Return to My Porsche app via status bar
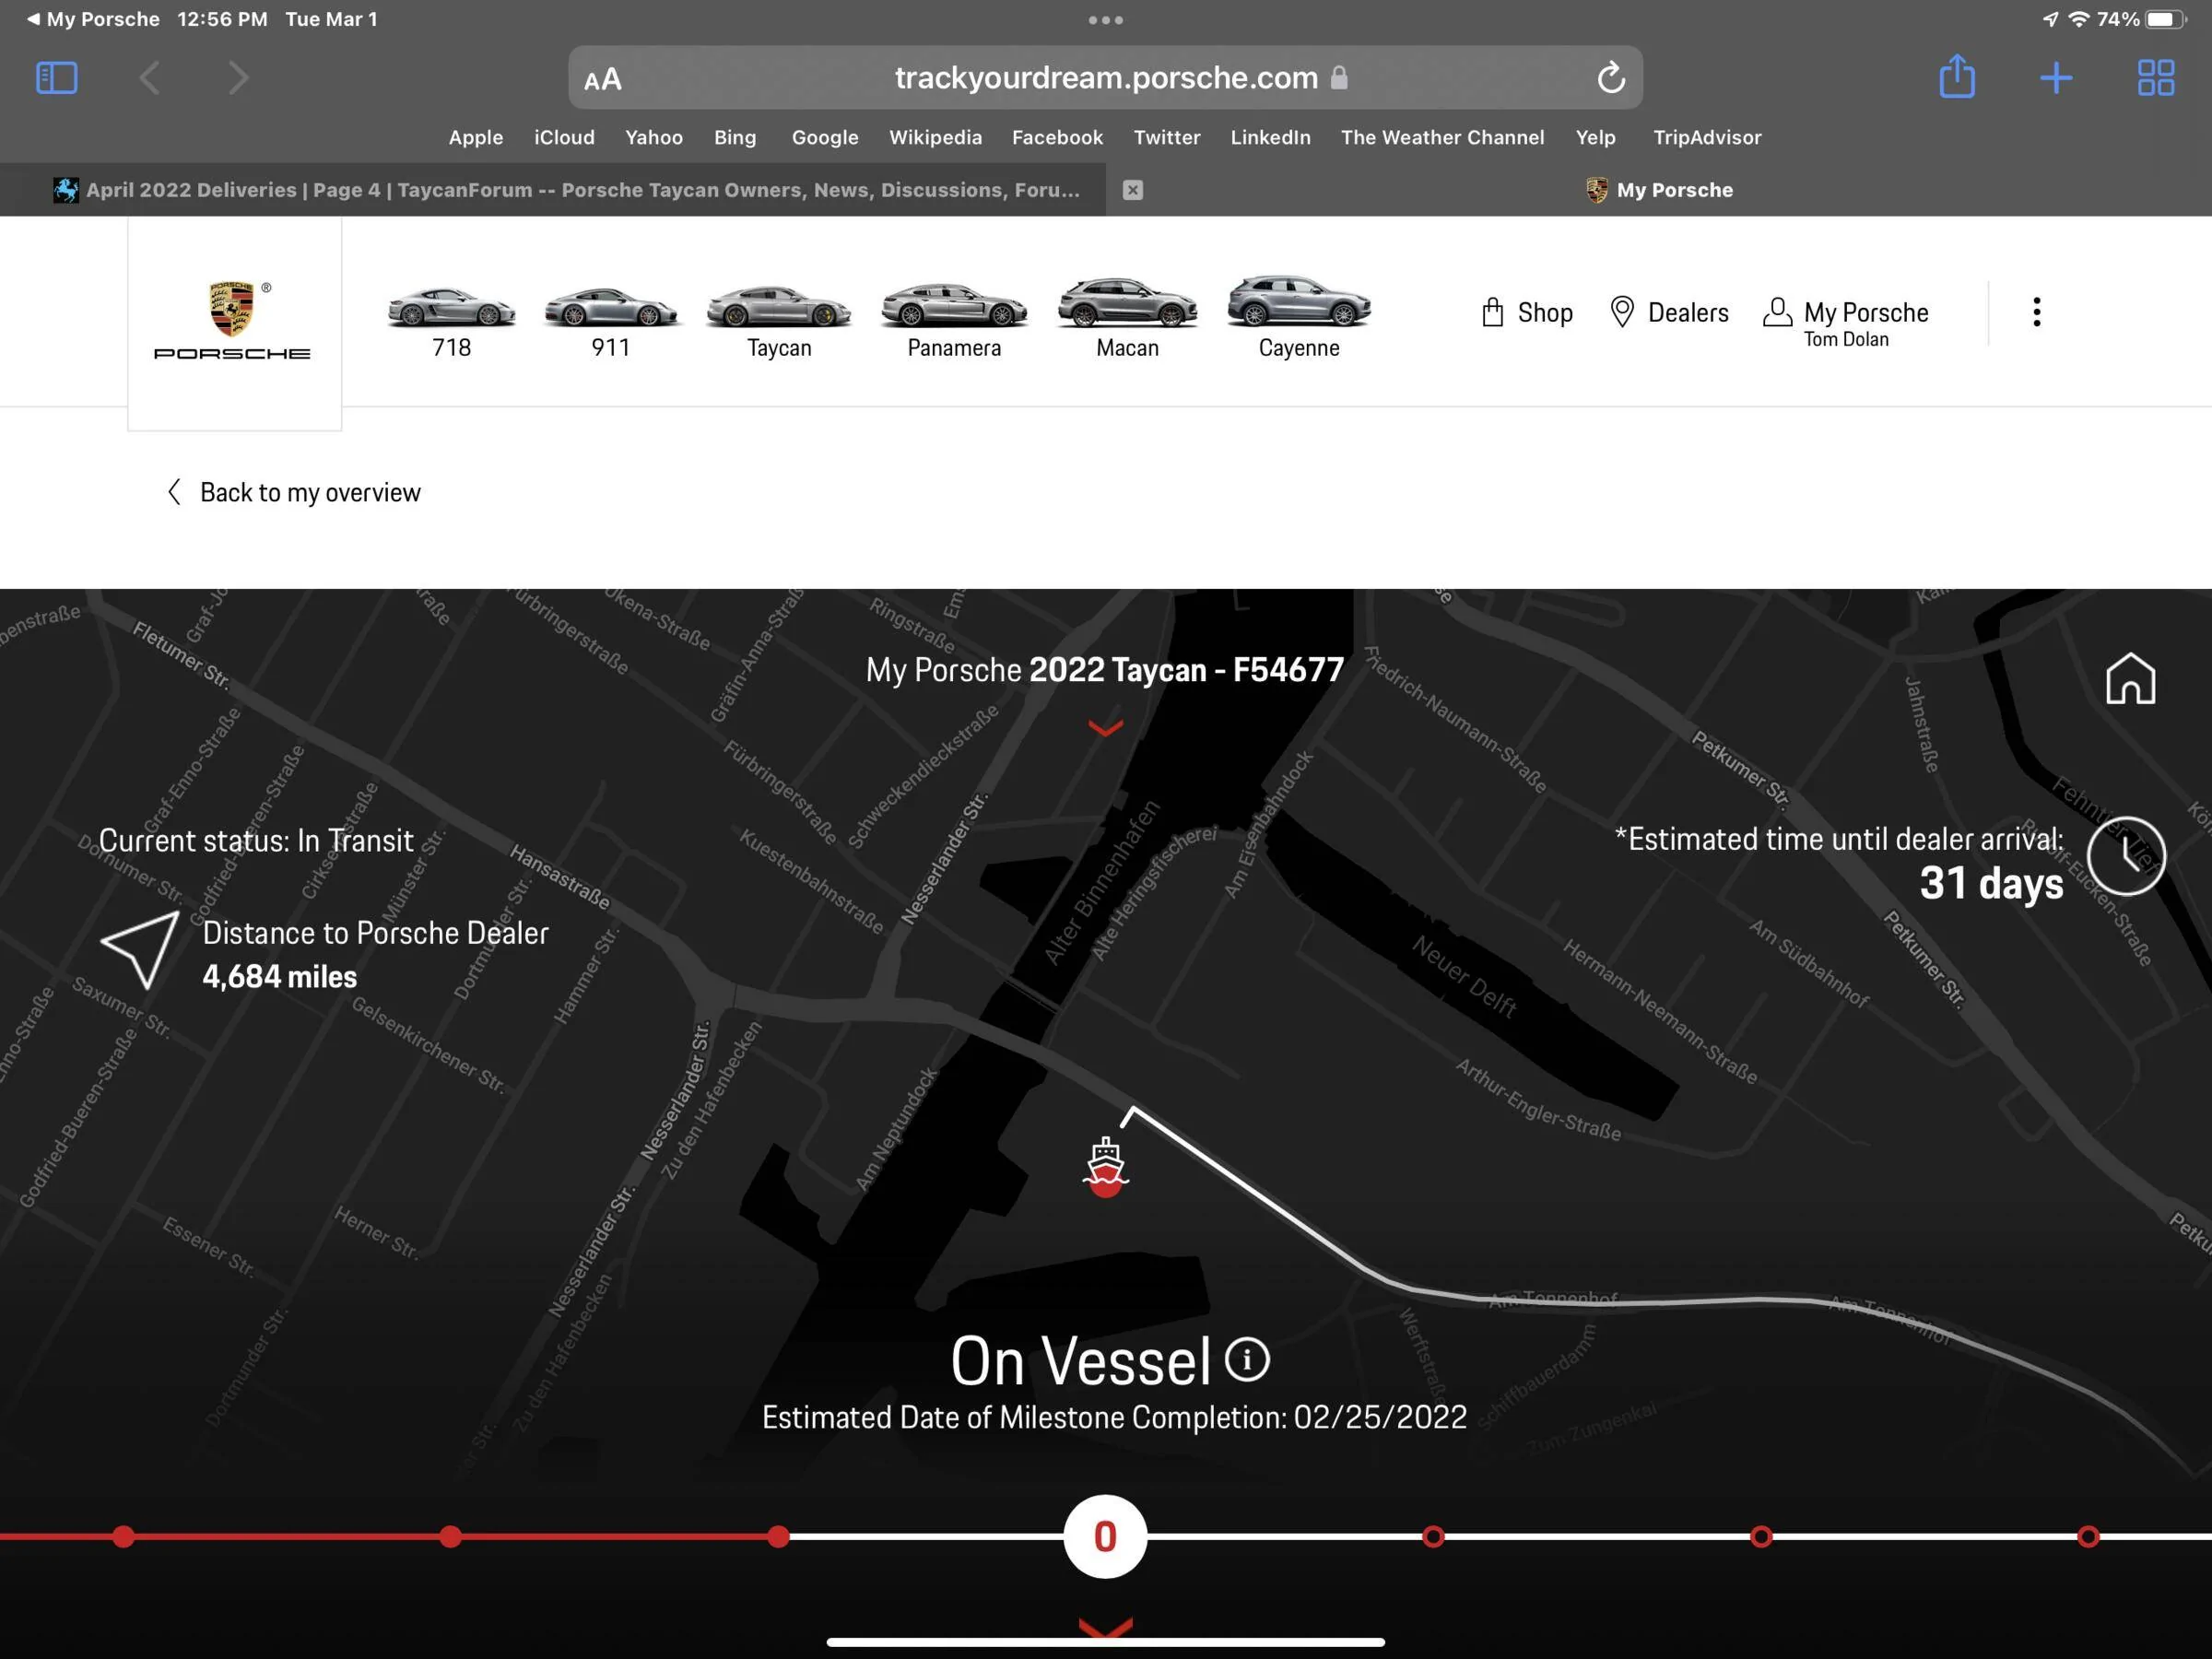Image resolution: width=2212 pixels, height=1659 pixels. coord(93,19)
